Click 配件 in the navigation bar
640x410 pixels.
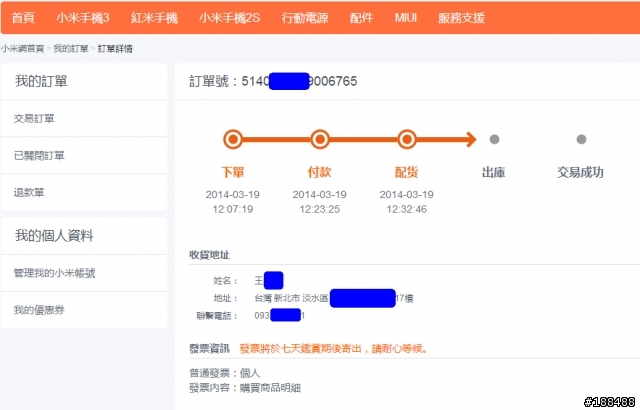[361, 18]
